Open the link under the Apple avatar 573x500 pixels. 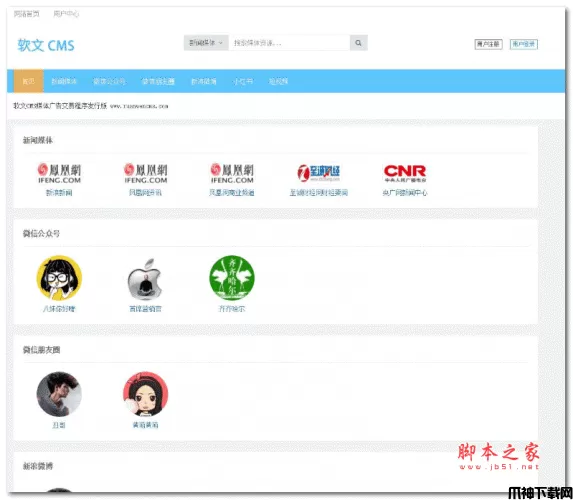coord(145,309)
